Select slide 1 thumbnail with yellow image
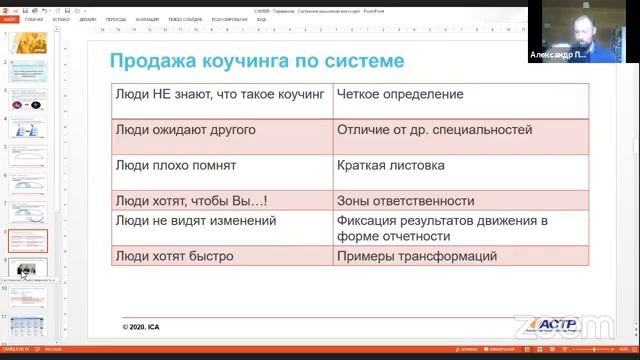 click(28, 43)
